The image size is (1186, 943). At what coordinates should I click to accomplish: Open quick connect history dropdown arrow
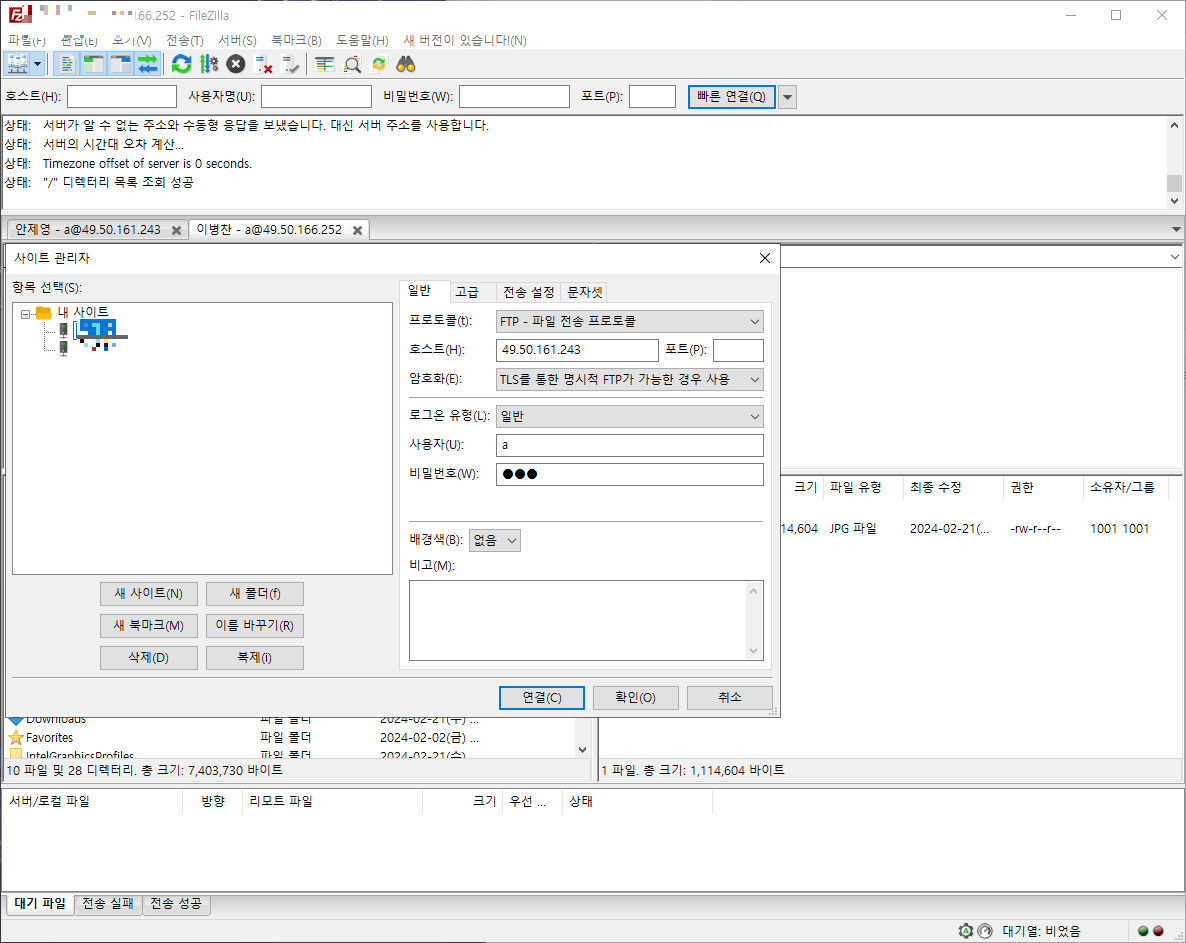(x=787, y=97)
